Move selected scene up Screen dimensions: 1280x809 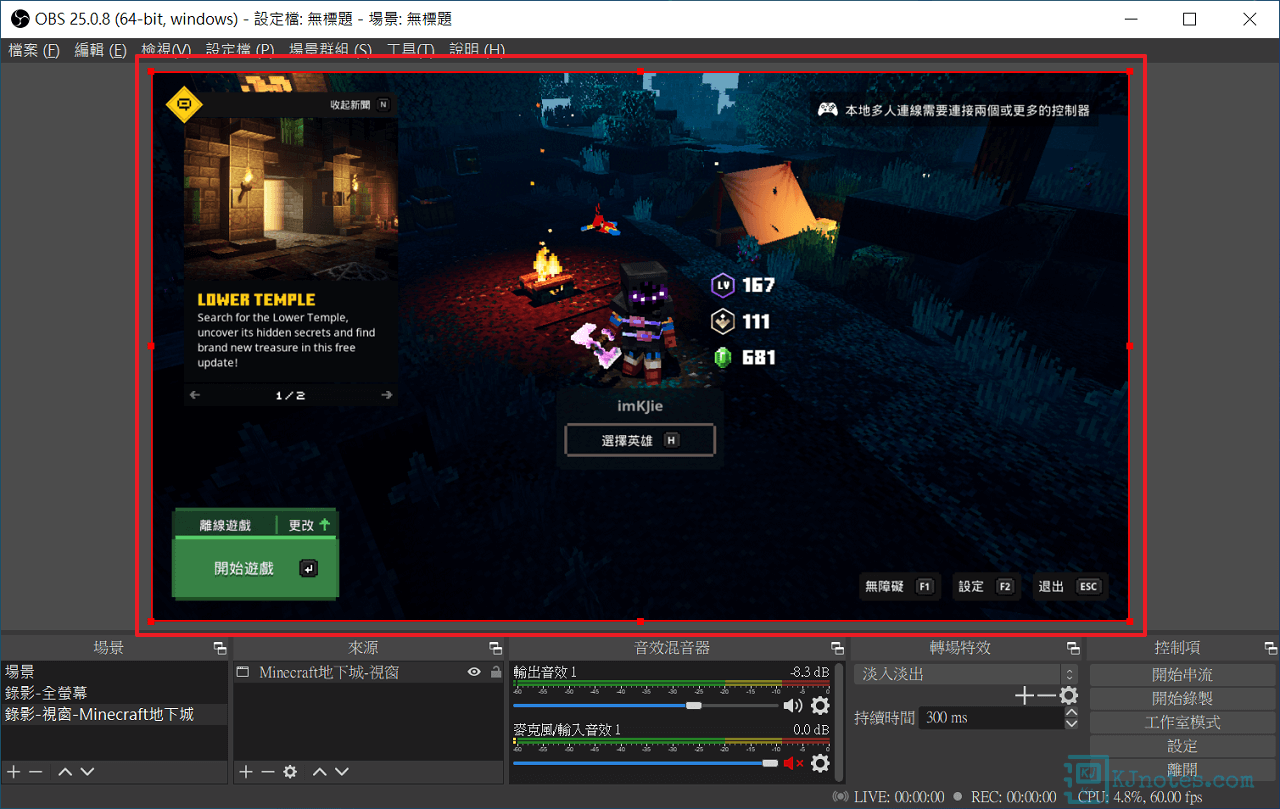pos(65,772)
